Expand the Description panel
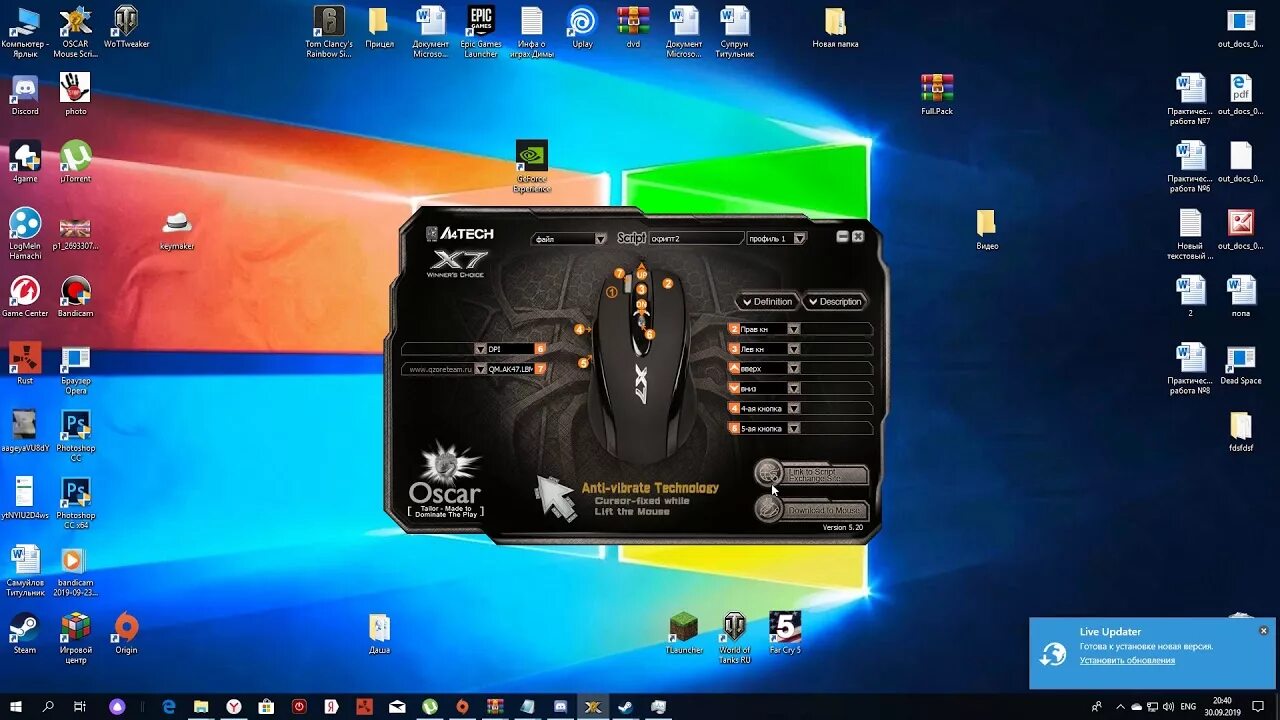 [834, 301]
